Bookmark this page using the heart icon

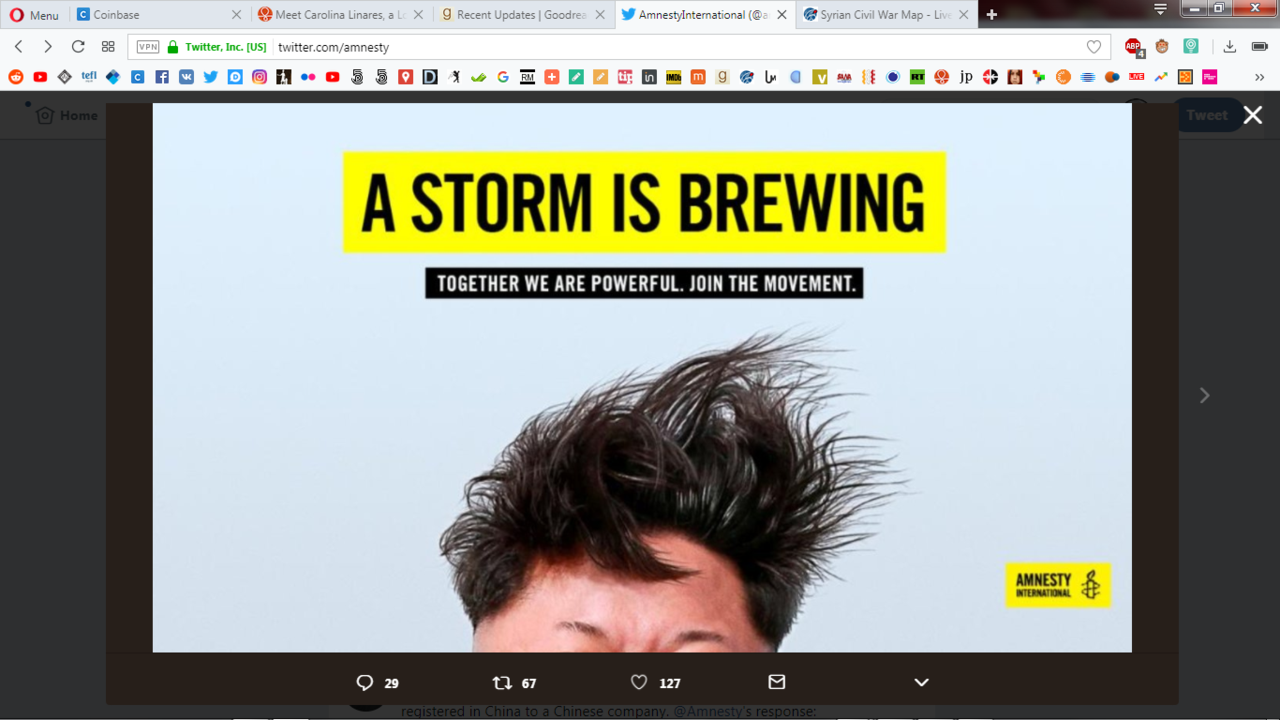click(x=1093, y=46)
